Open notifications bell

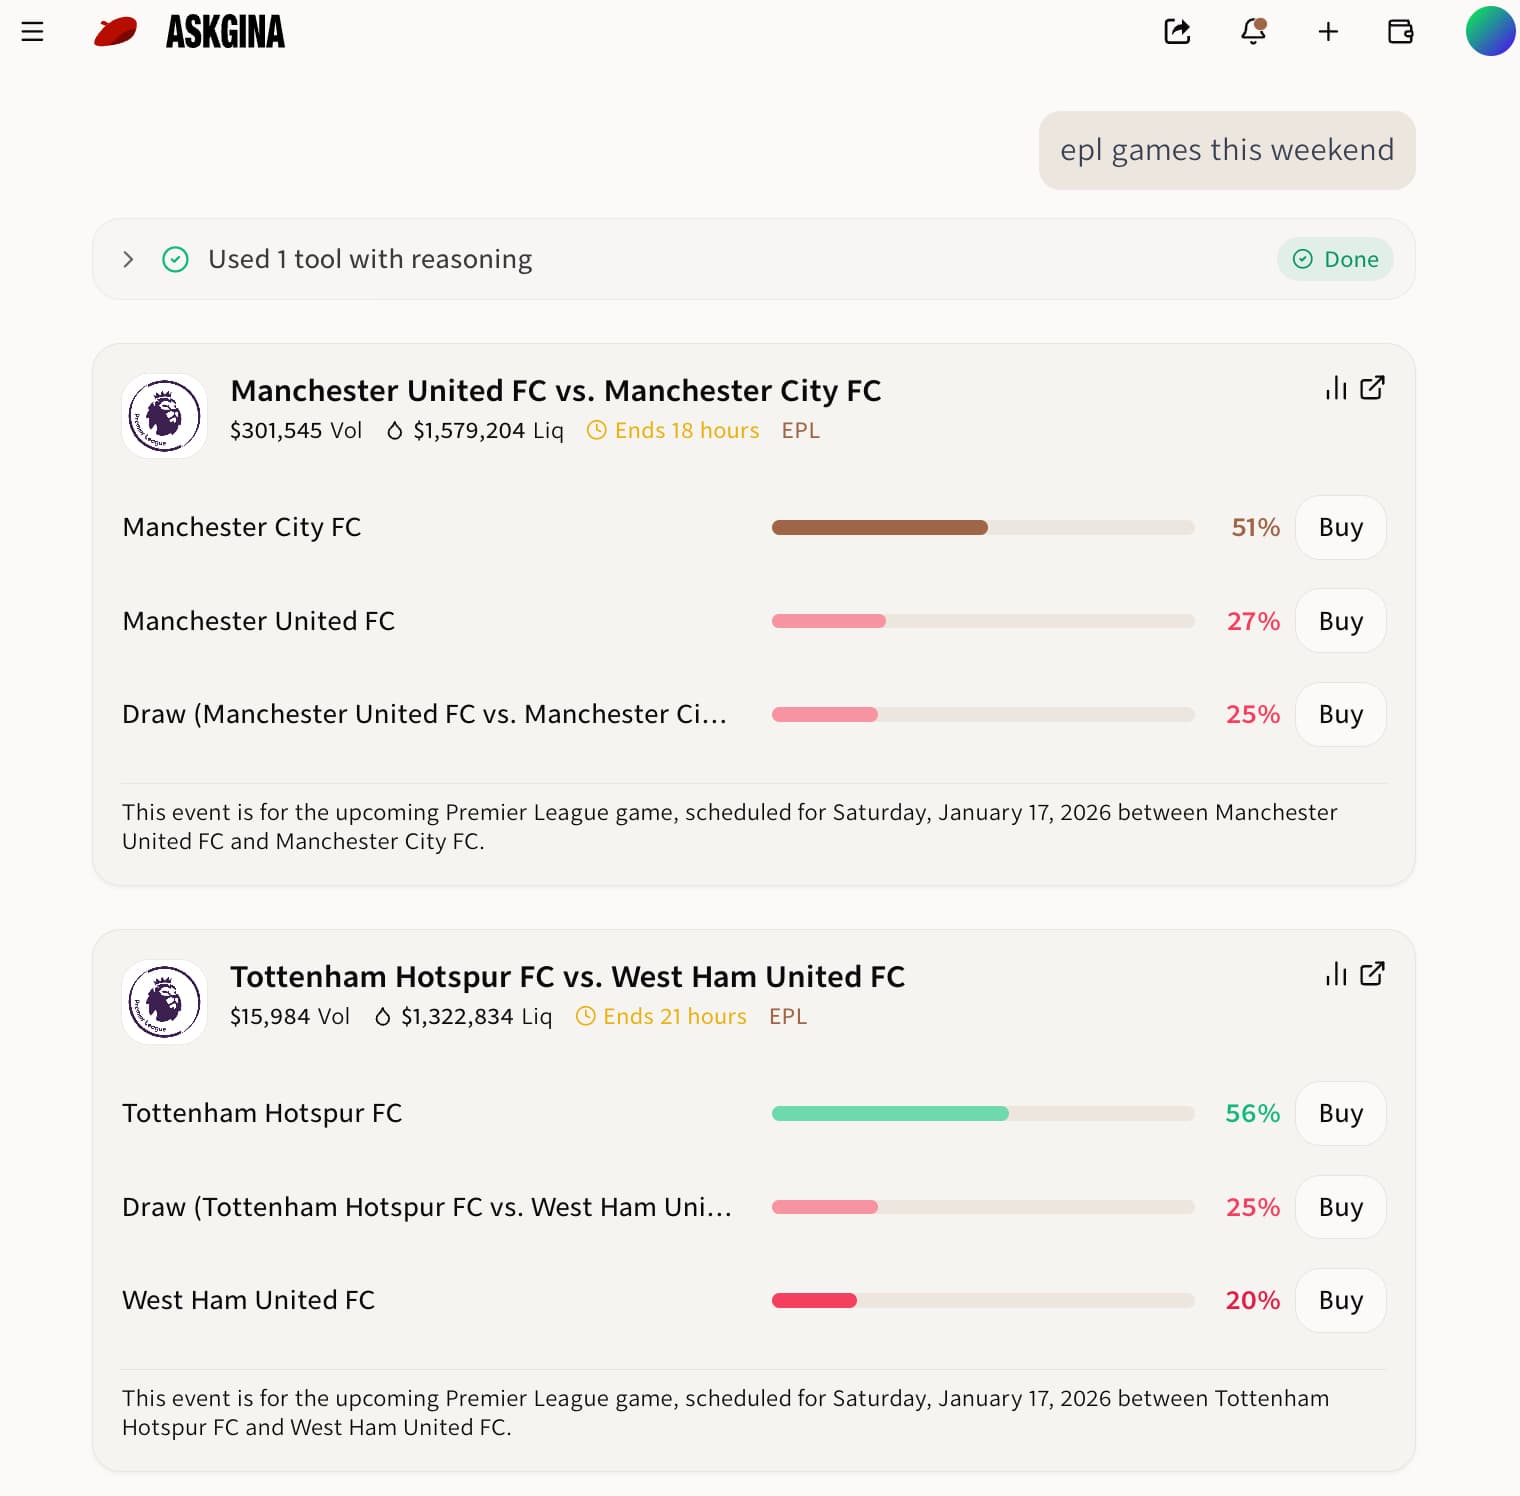tap(1253, 32)
